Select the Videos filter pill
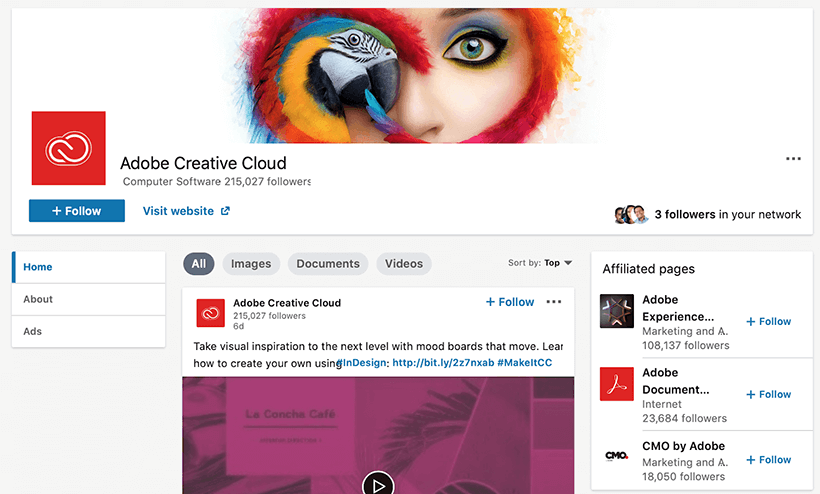This screenshot has height=494, width=820. pos(404,263)
